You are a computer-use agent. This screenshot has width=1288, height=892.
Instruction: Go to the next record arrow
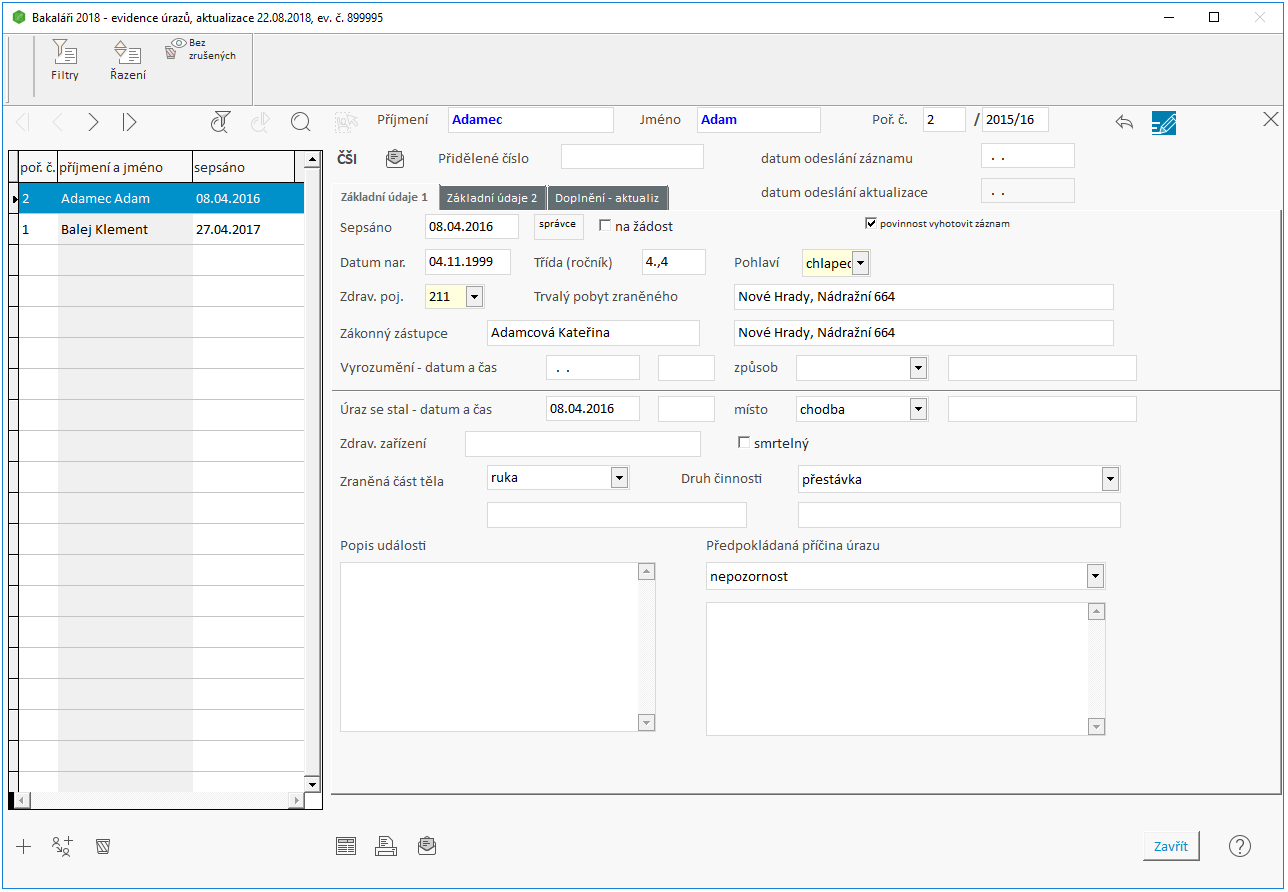[x=93, y=122]
